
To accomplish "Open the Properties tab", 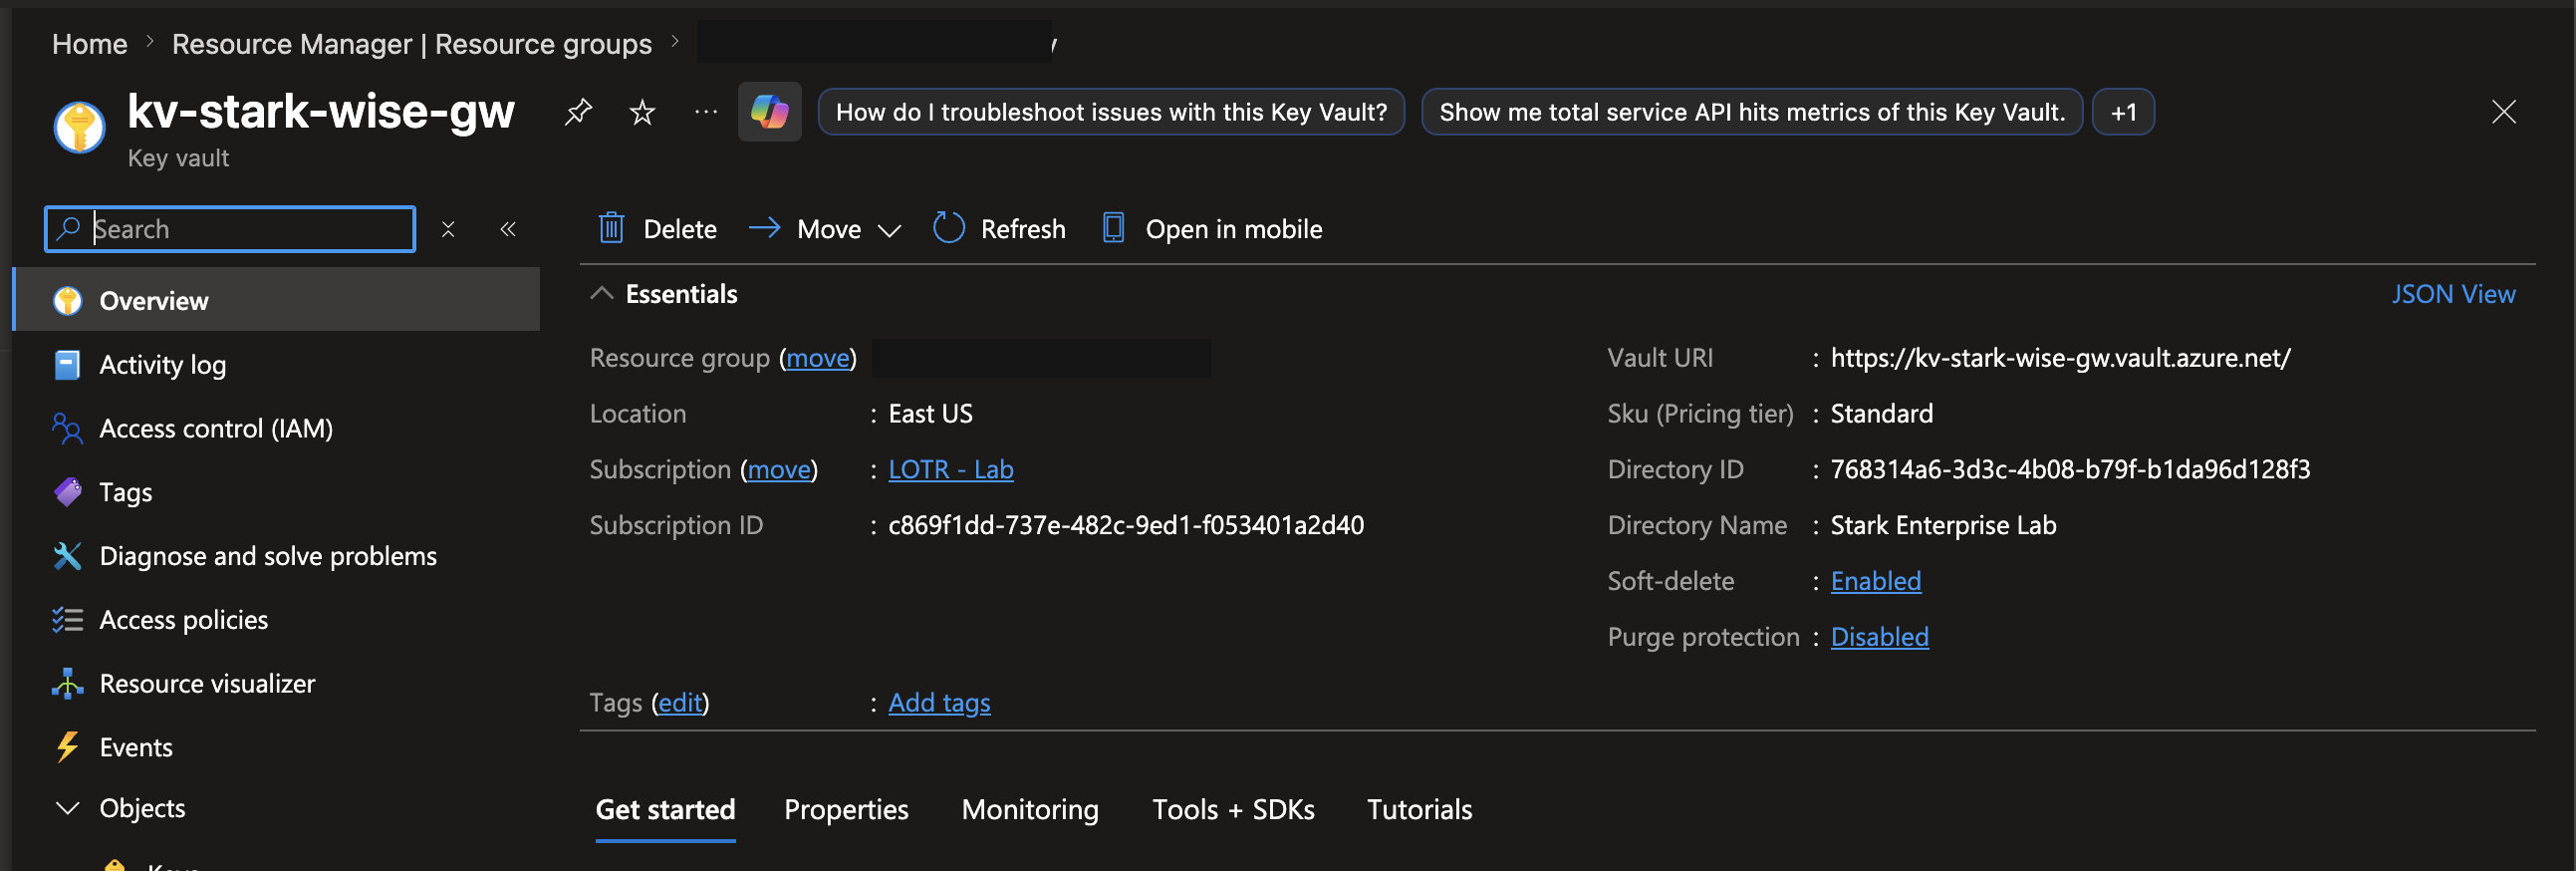I will click(x=846, y=810).
